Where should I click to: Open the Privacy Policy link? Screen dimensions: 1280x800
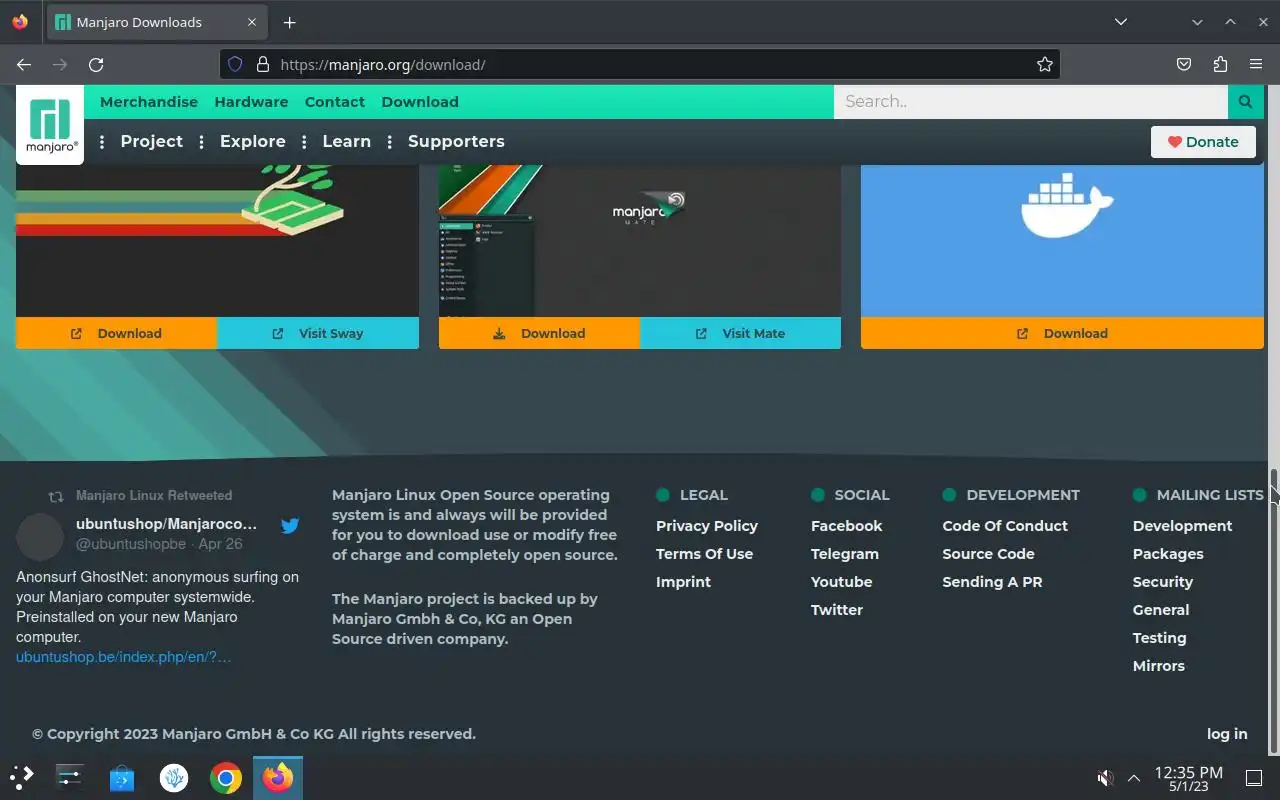(707, 525)
